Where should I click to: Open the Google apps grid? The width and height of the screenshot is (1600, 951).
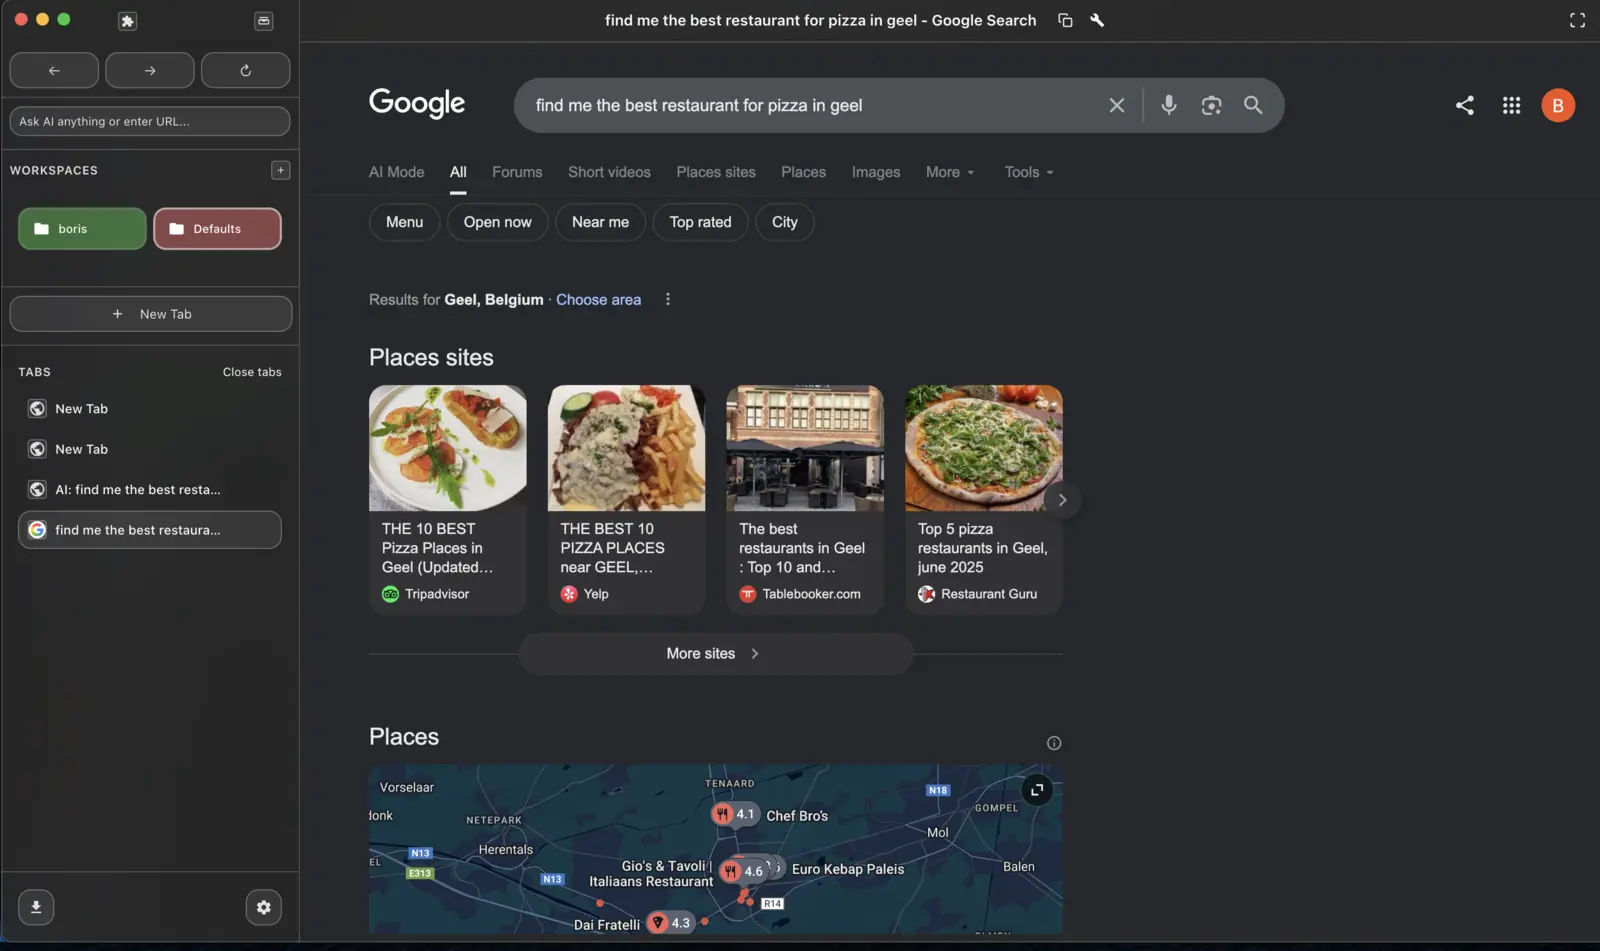[x=1511, y=105]
